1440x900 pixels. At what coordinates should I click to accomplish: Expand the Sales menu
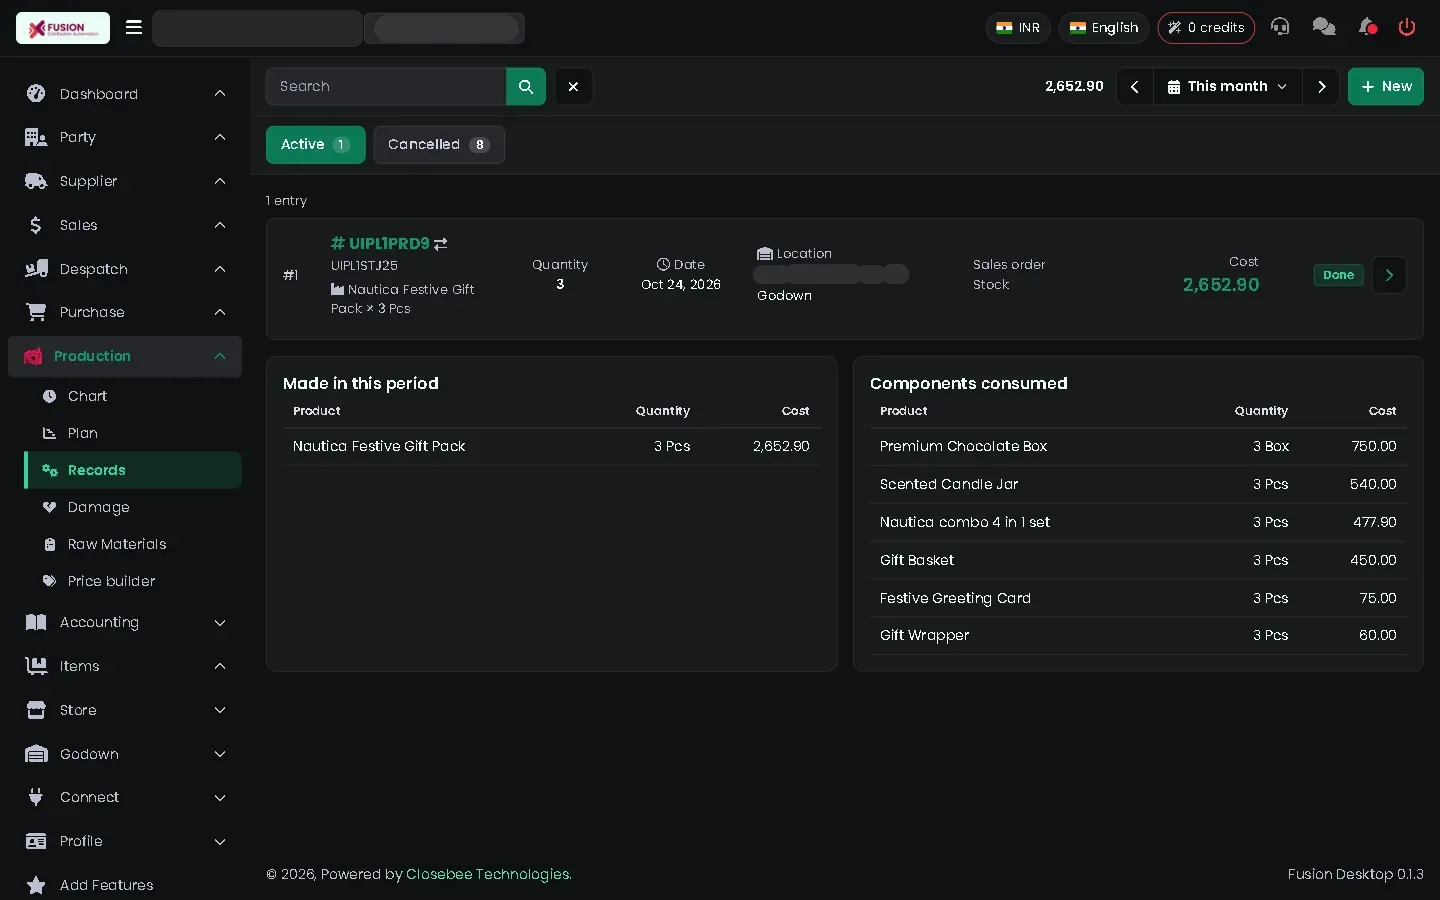point(125,225)
